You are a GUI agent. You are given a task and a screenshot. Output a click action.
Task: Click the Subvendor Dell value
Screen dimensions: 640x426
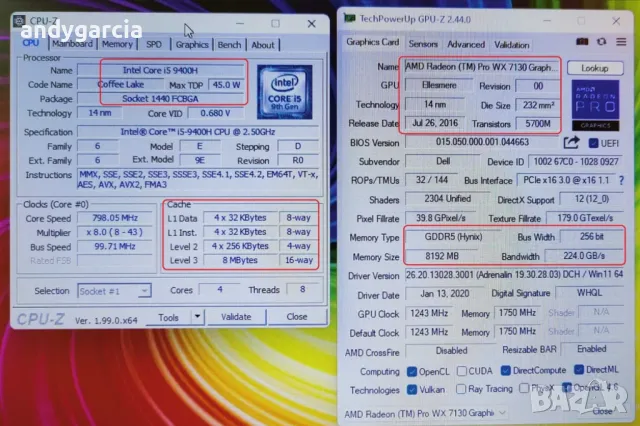pos(443,161)
